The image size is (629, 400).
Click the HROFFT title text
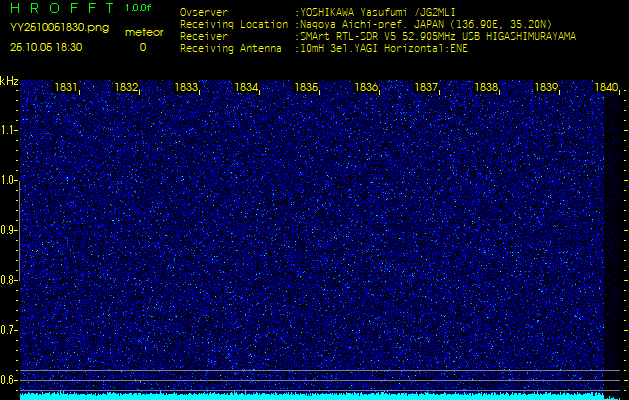(60, 8)
